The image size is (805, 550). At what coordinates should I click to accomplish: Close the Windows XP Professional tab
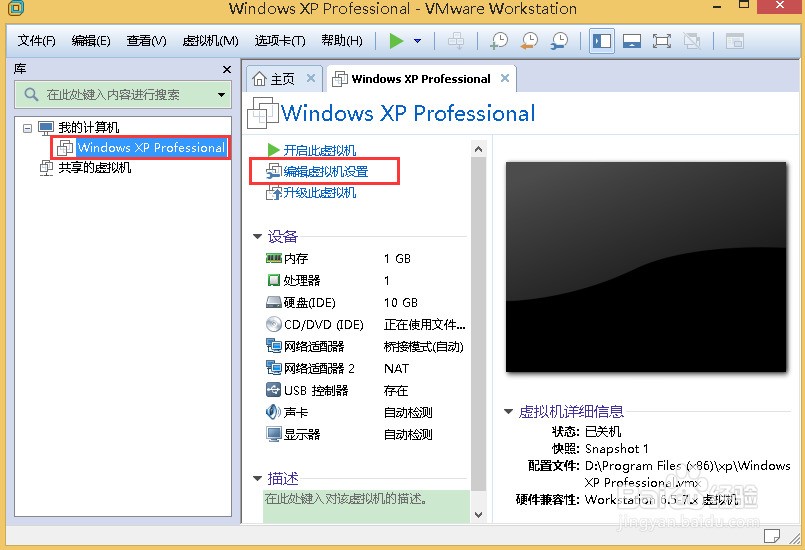[505, 78]
